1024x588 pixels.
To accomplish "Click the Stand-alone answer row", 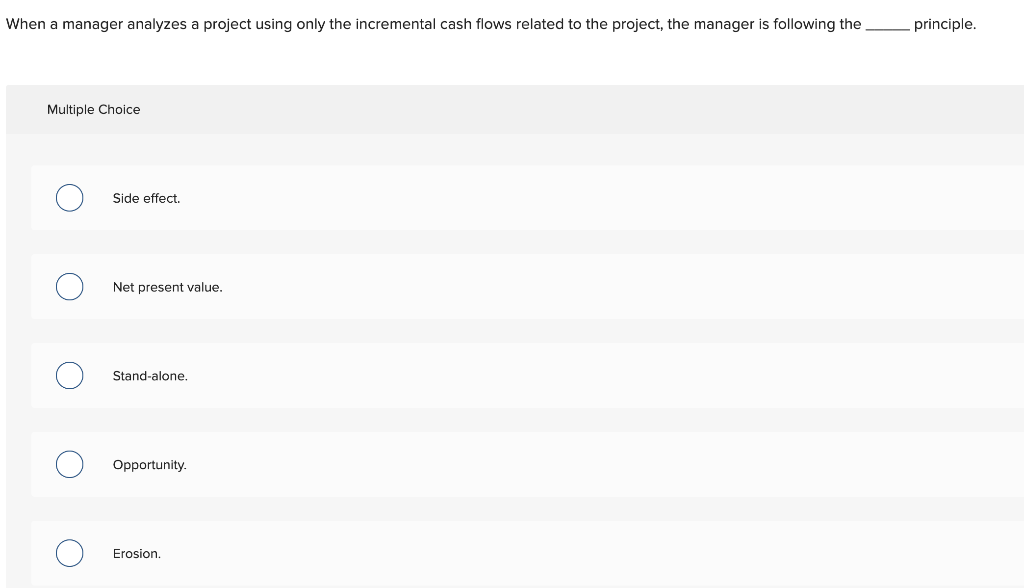I will [x=500, y=376].
